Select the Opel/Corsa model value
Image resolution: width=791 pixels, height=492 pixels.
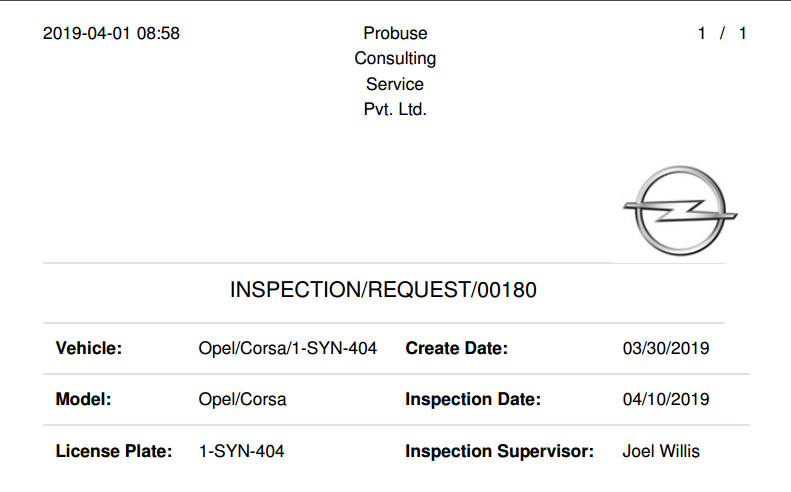tap(242, 399)
